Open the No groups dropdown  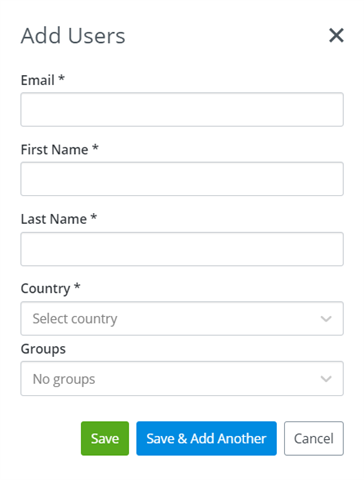(x=182, y=379)
